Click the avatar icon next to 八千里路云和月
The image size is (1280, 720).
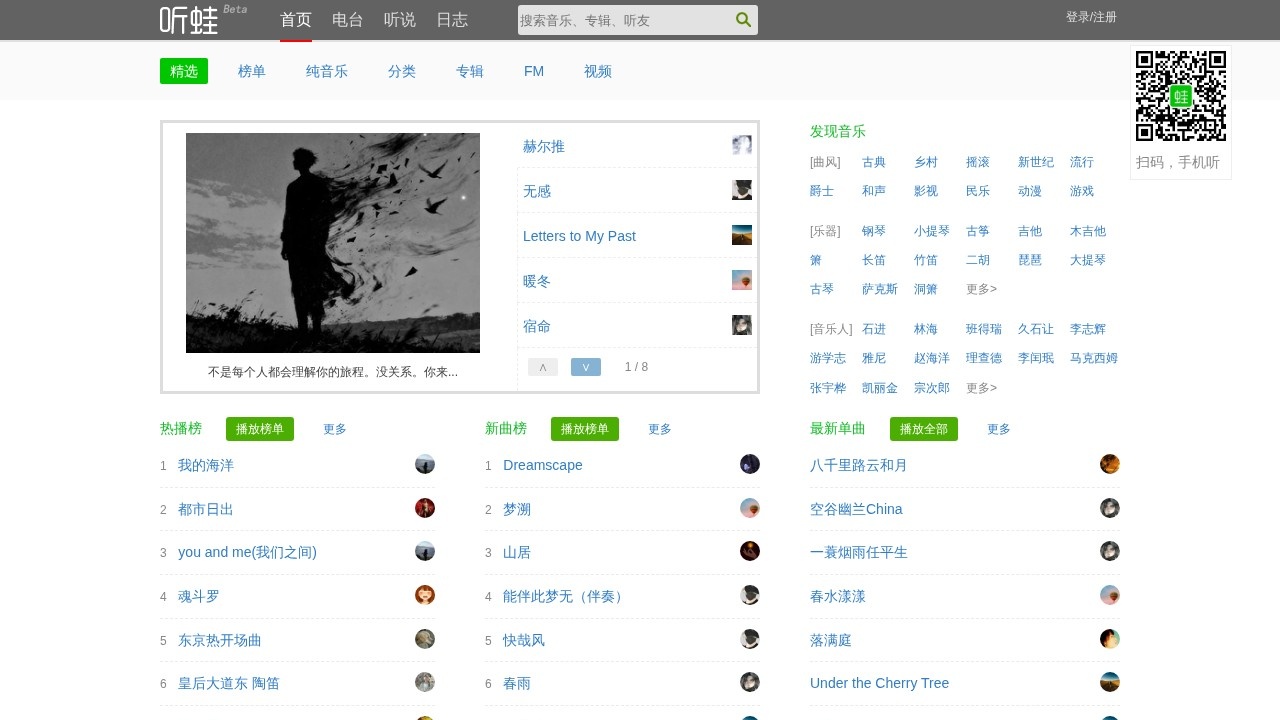(1109, 463)
